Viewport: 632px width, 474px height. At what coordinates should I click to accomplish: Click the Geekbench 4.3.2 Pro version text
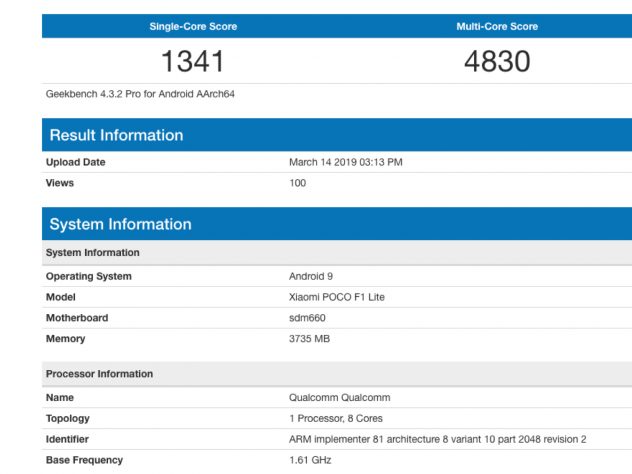tap(140, 94)
